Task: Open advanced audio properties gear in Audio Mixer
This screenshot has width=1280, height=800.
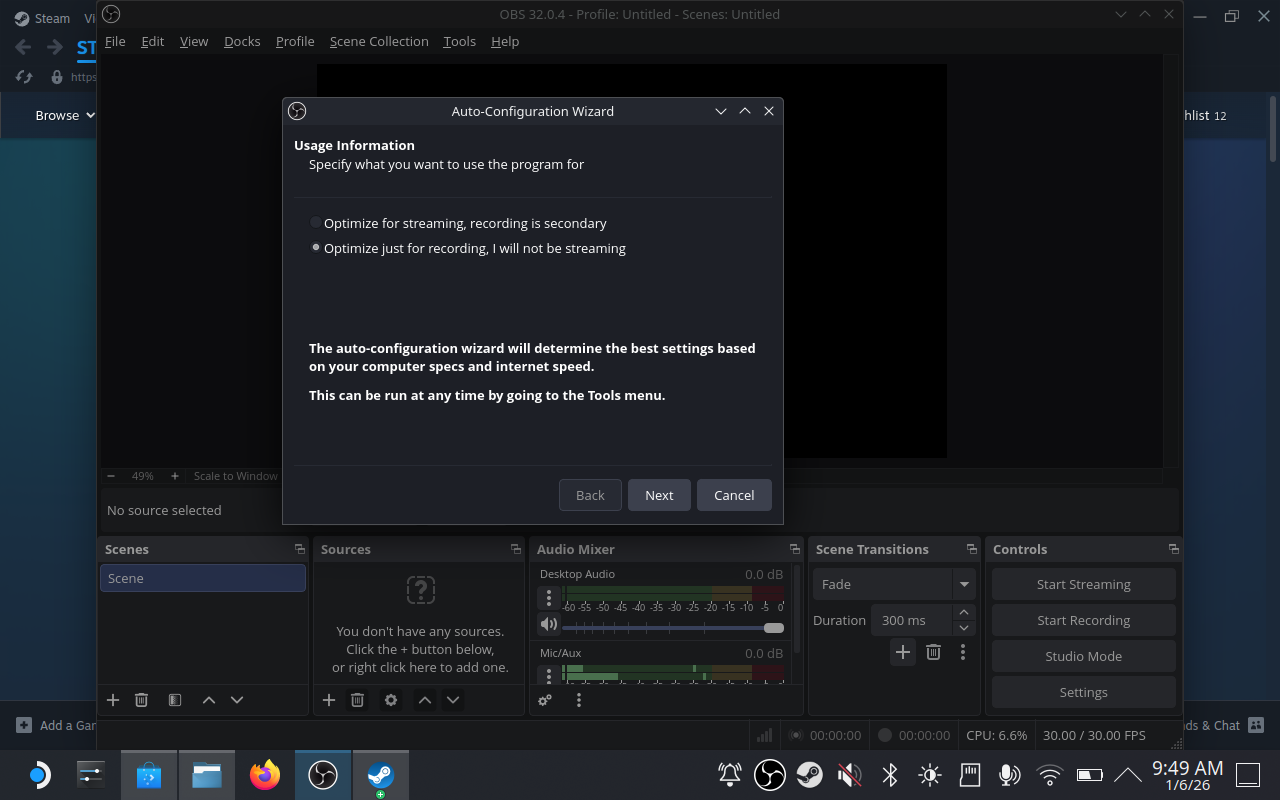Action: tap(544, 700)
